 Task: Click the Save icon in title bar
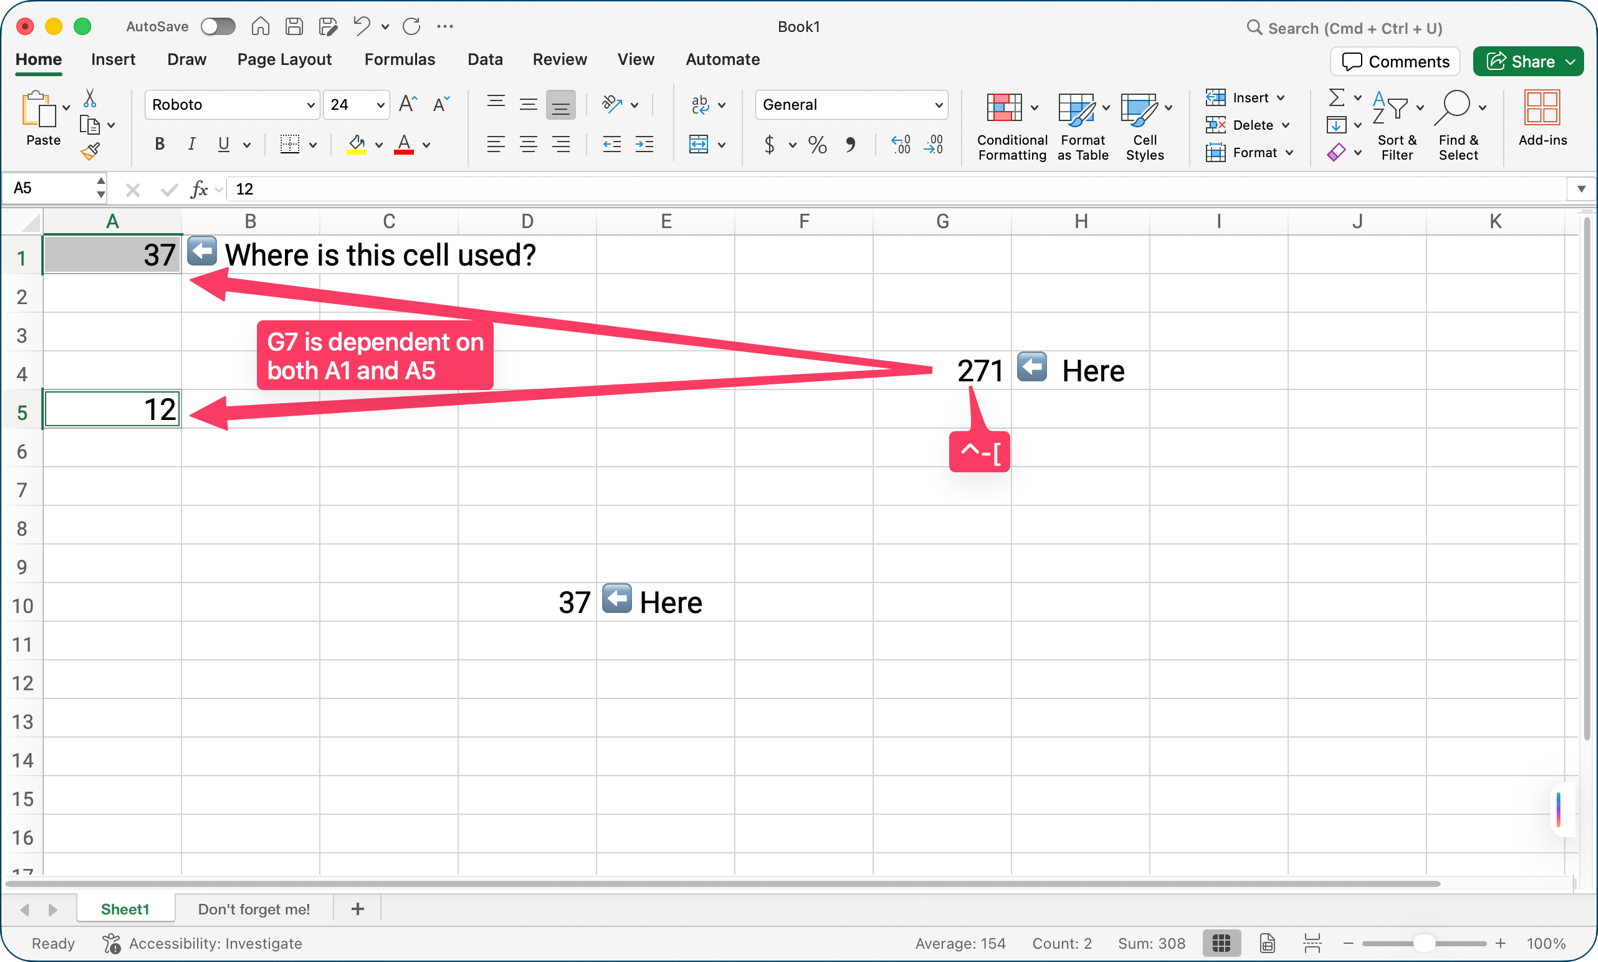point(294,27)
